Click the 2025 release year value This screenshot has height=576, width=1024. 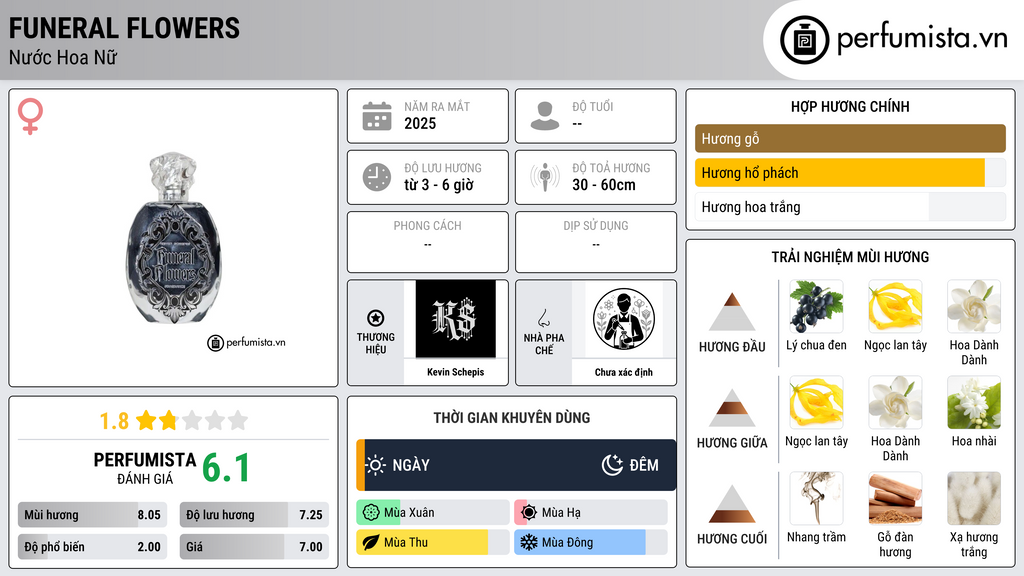point(420,123)
